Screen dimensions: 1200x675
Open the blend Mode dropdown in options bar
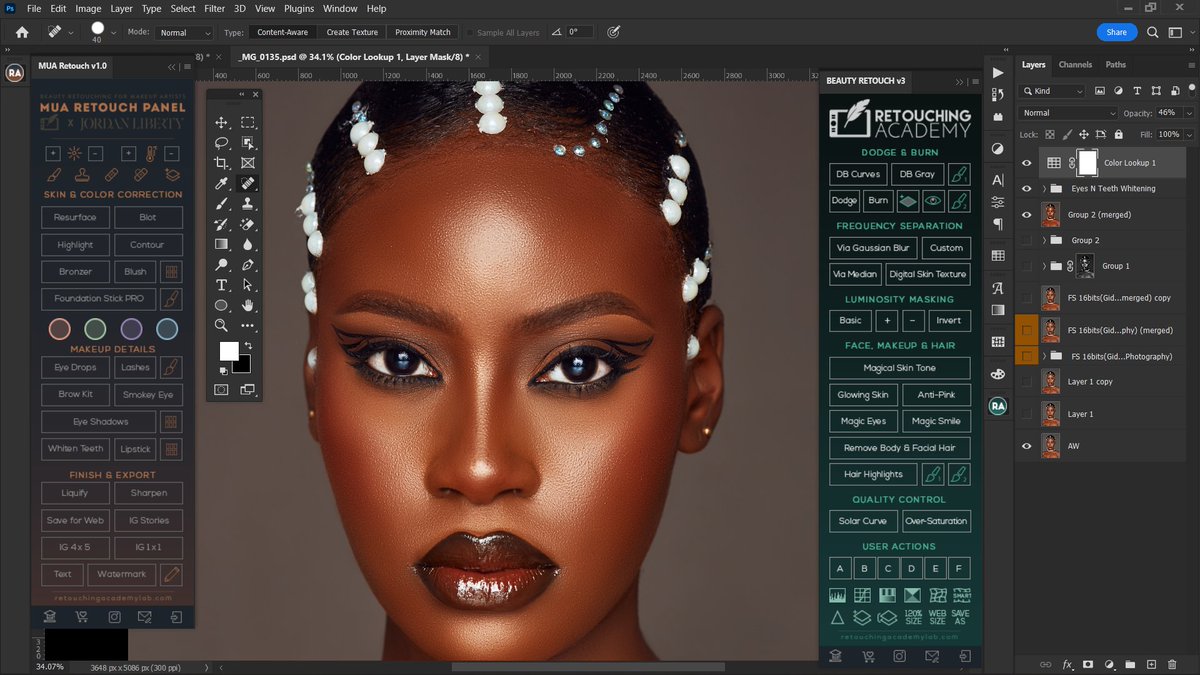184,32
